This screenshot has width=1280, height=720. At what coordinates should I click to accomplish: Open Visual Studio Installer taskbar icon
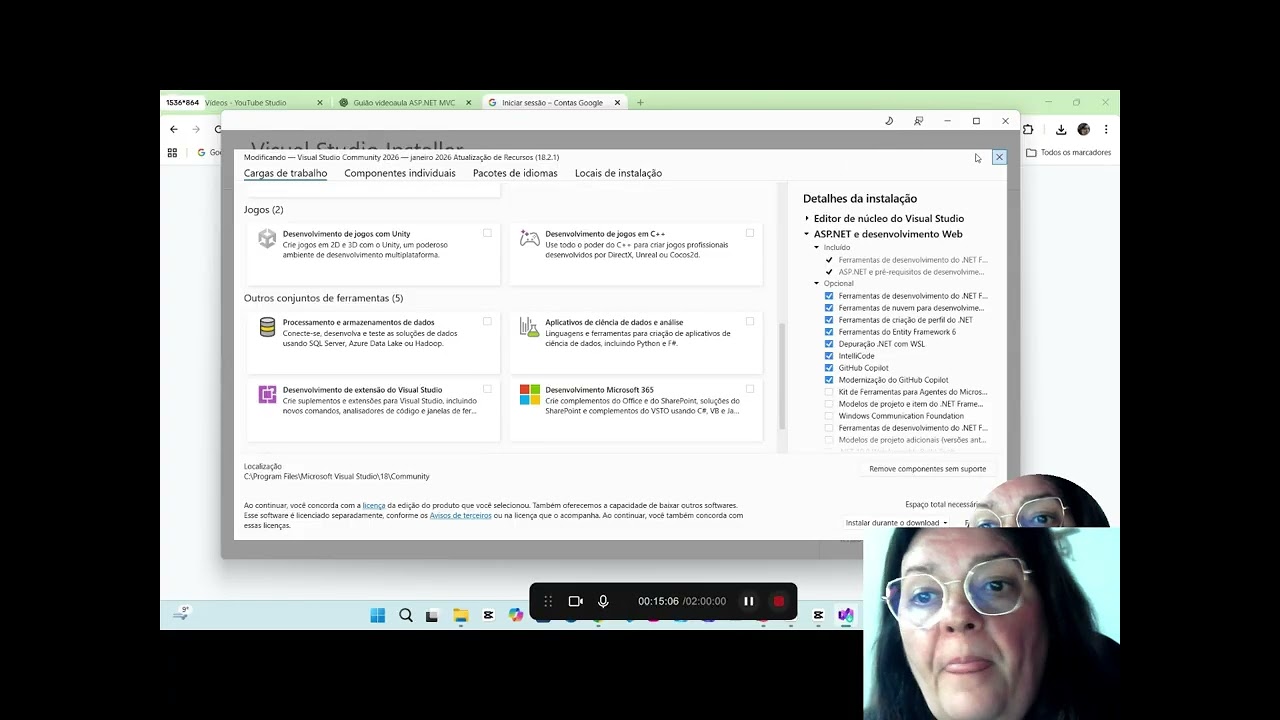846,615
